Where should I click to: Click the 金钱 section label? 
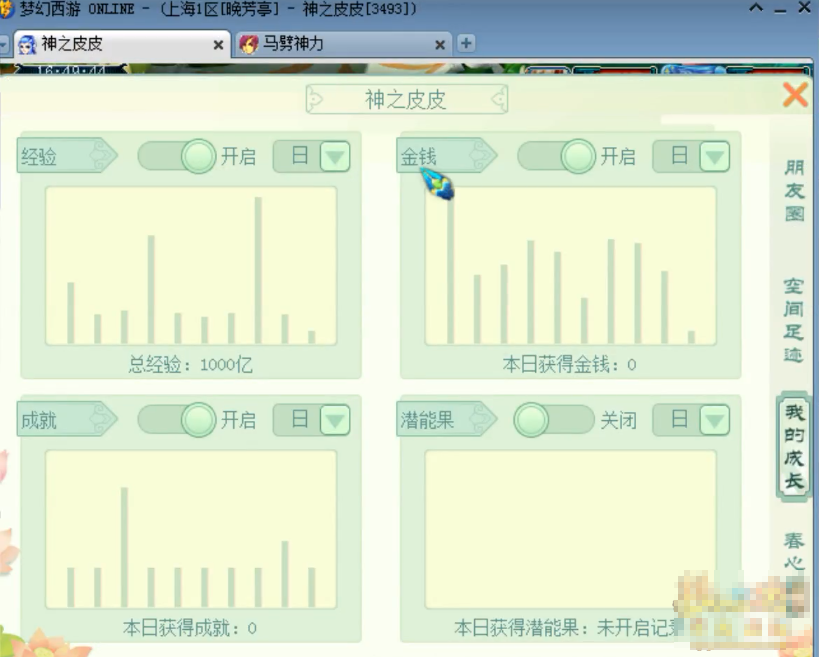pos(447,155)
